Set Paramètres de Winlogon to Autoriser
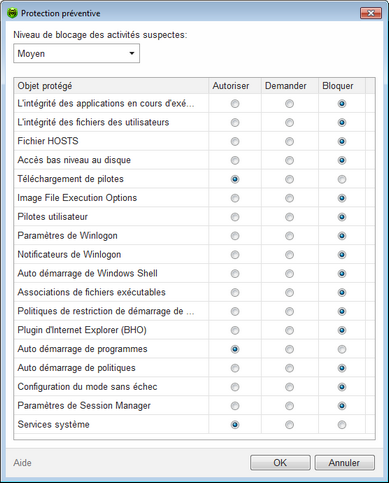This screenshot has height=483, width=389. pos(235,236)
